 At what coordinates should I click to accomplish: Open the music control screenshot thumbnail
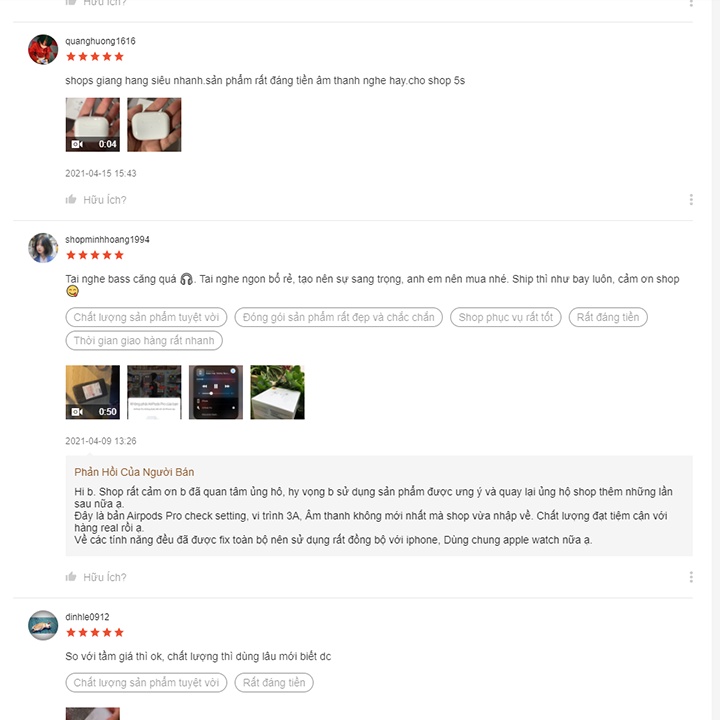216,392
